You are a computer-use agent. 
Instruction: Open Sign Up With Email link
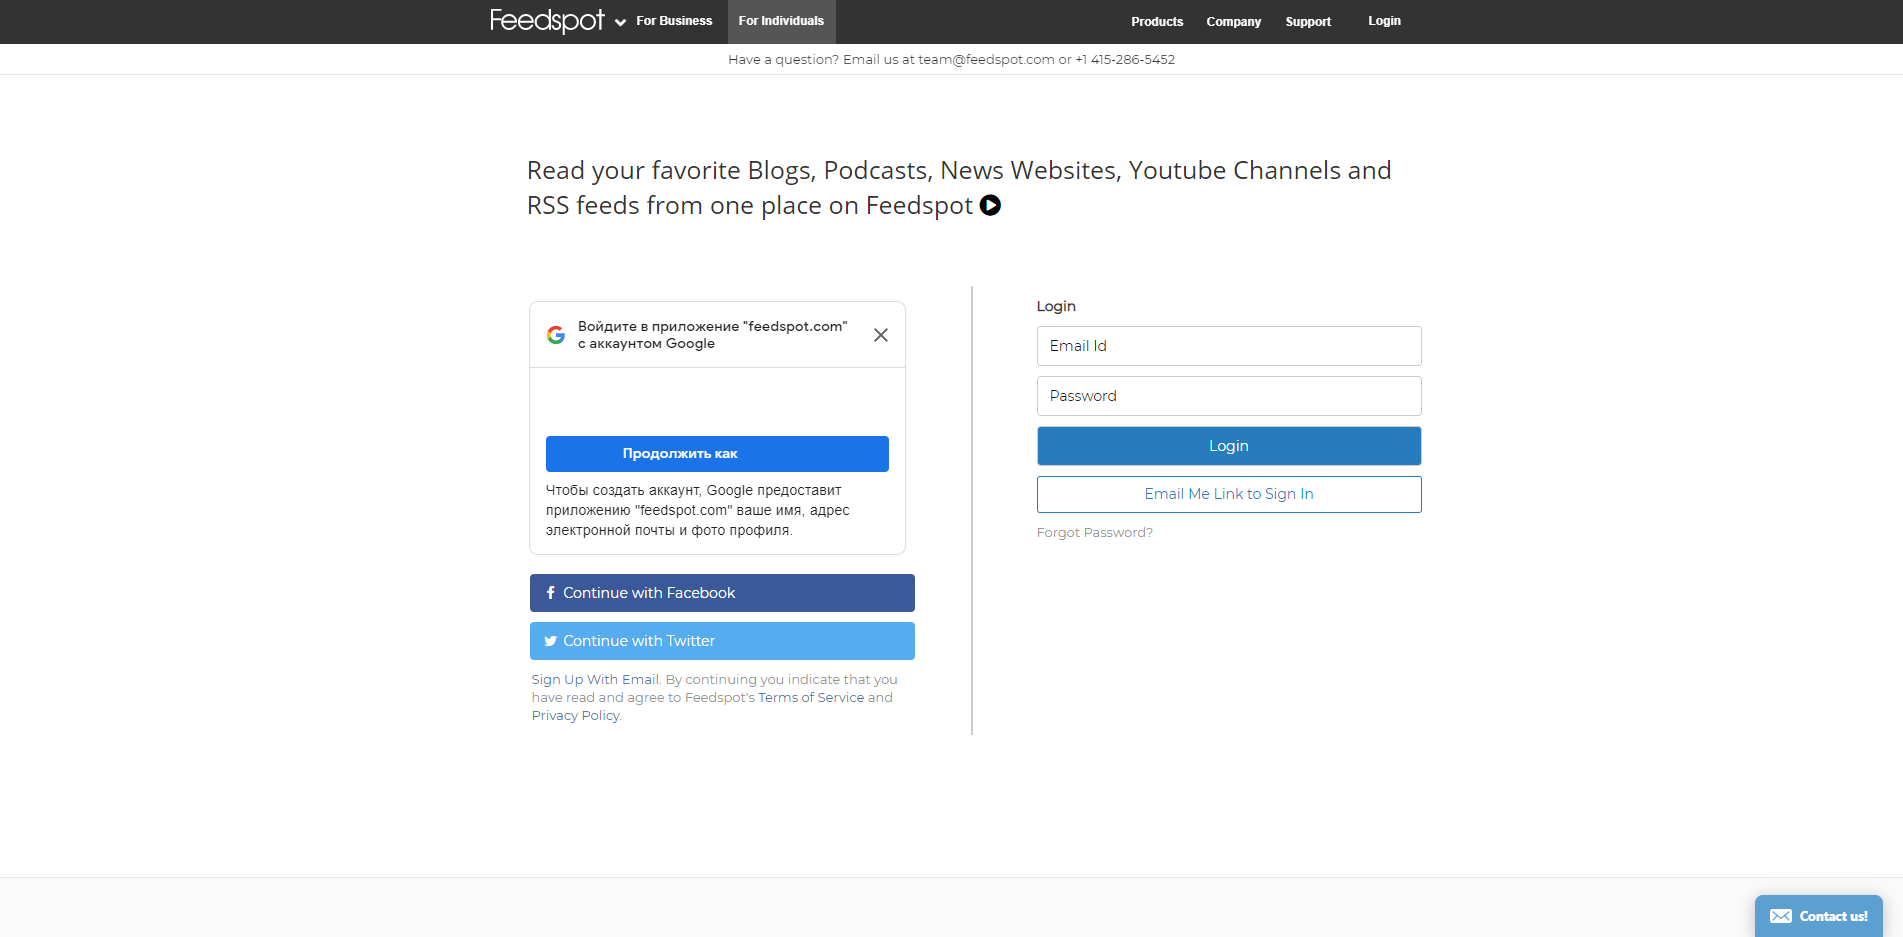pyautogui.click(x=595, y=680)
